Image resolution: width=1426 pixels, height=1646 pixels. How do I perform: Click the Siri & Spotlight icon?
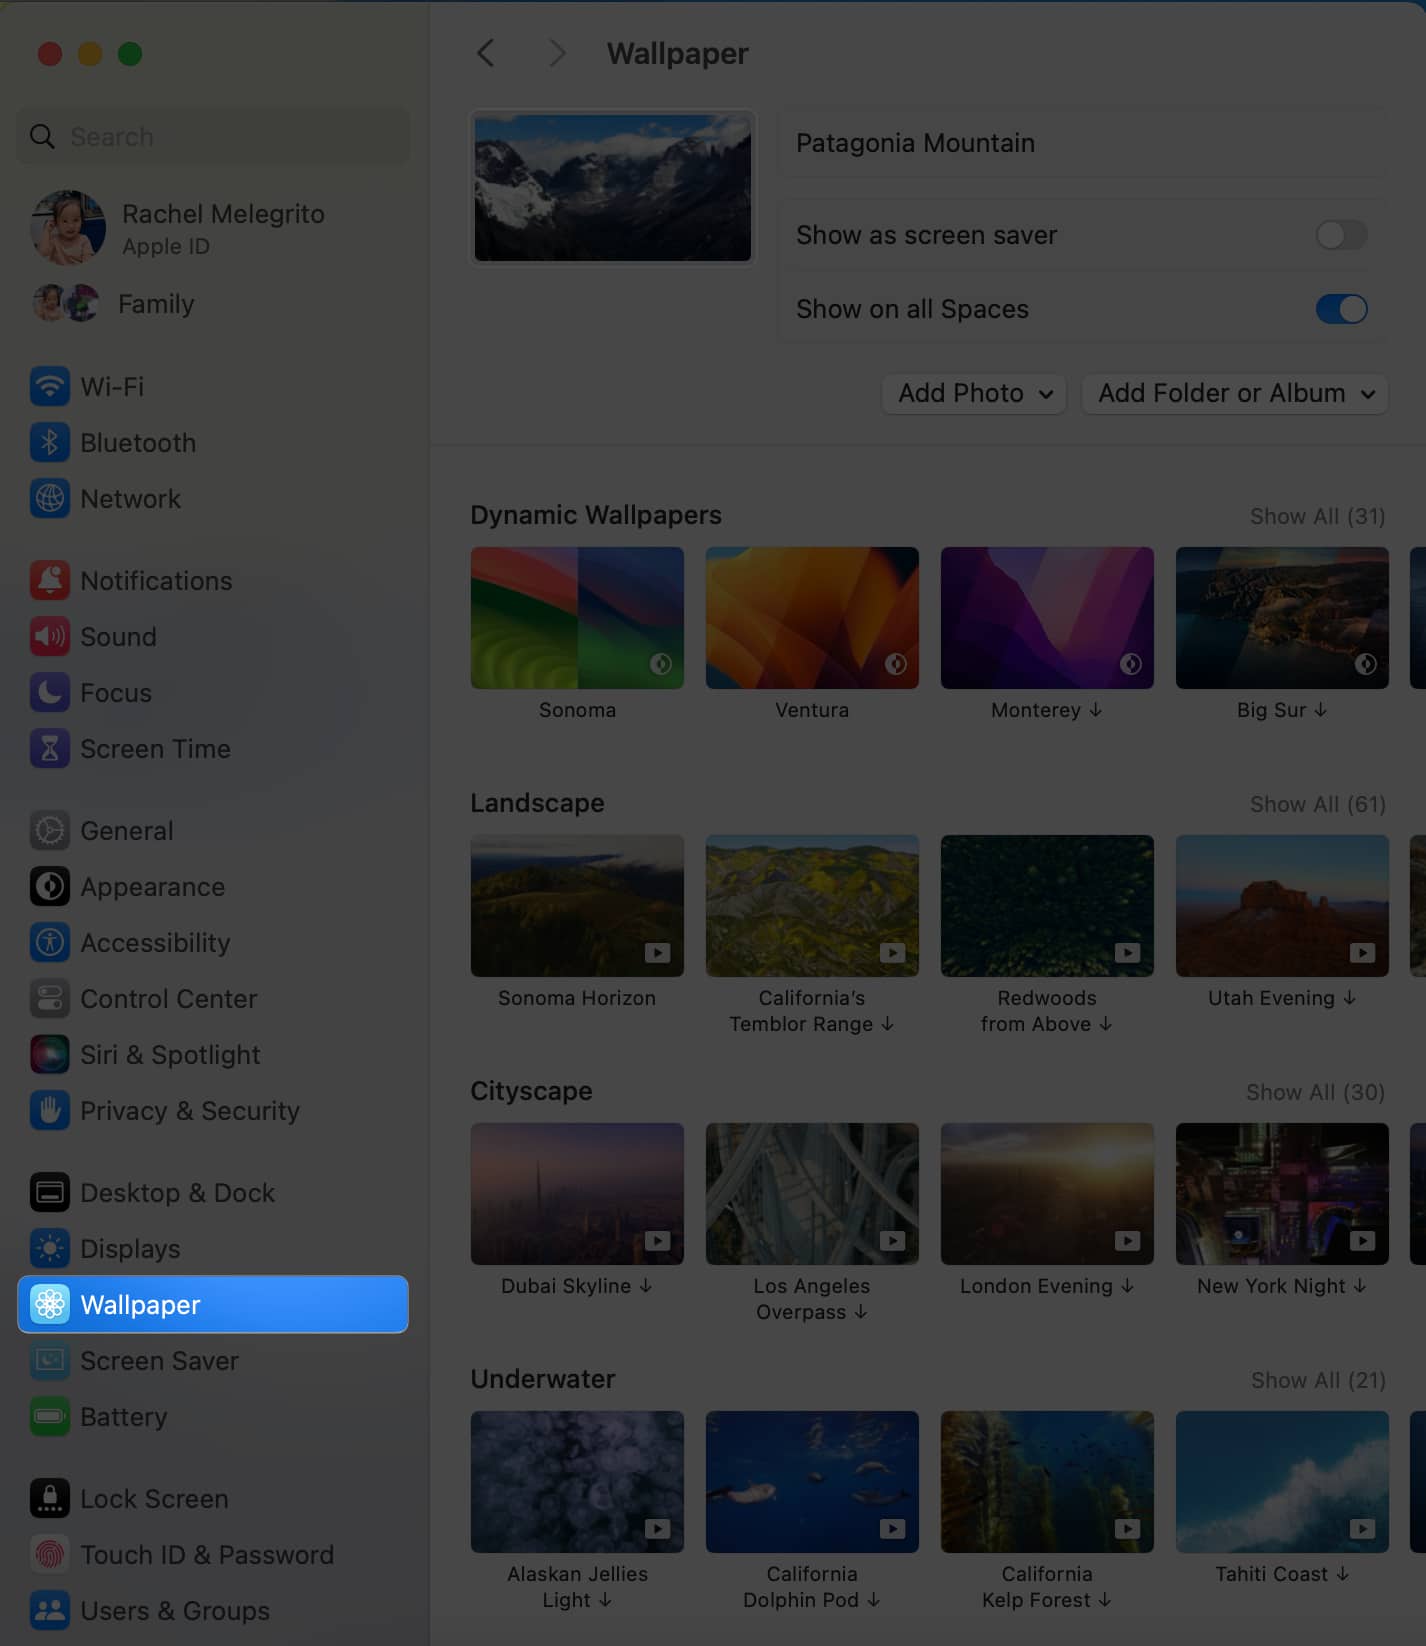49,1054
